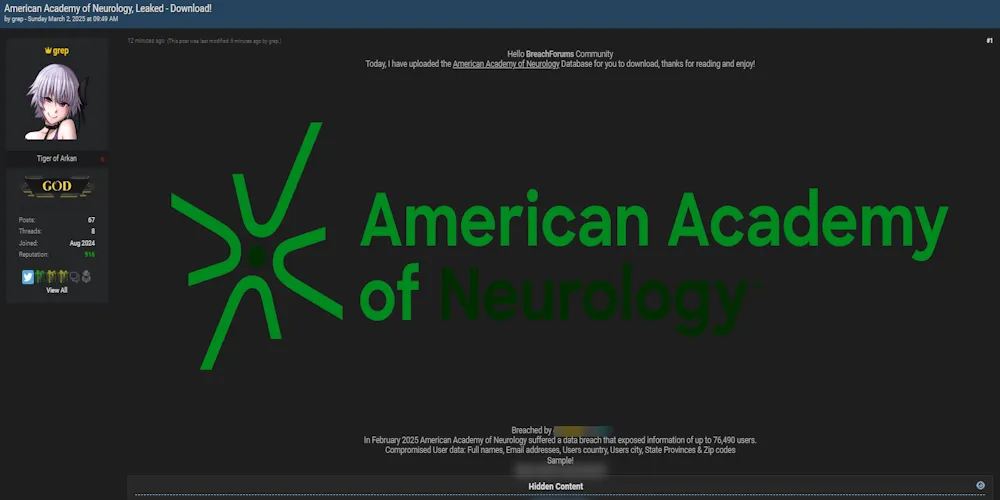Image resolution: width=1000 pixels, height=500 pixels.
Task: Click the gold crown icon beside grep
Action: pos(48,51)
